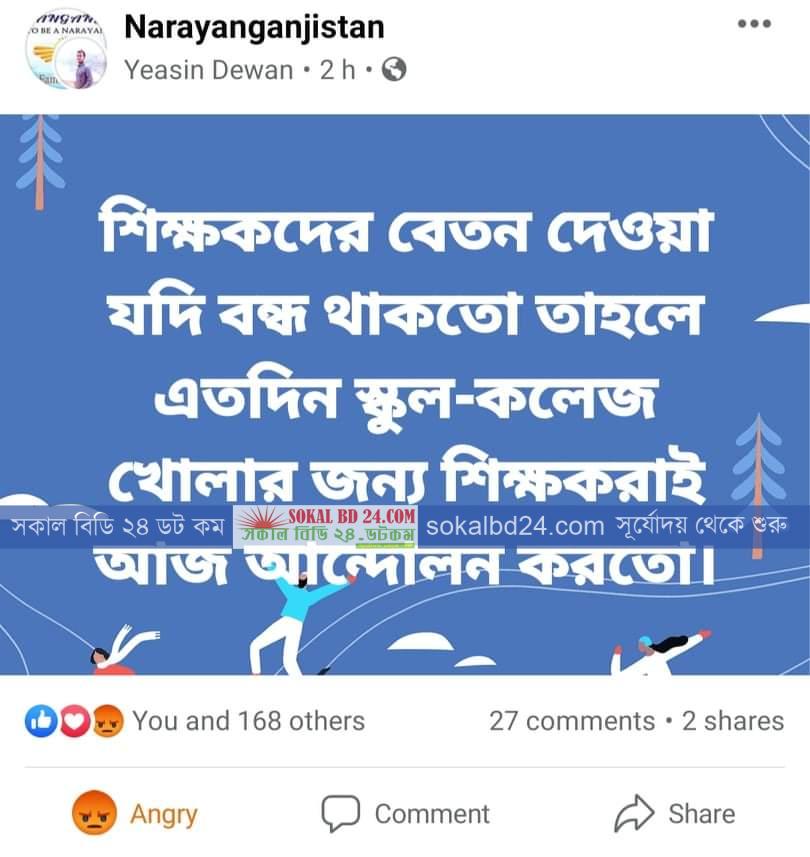Click the Angry face in the reaction summary
This screenshot has height=857, width=810.
click(x=108, y=720)
